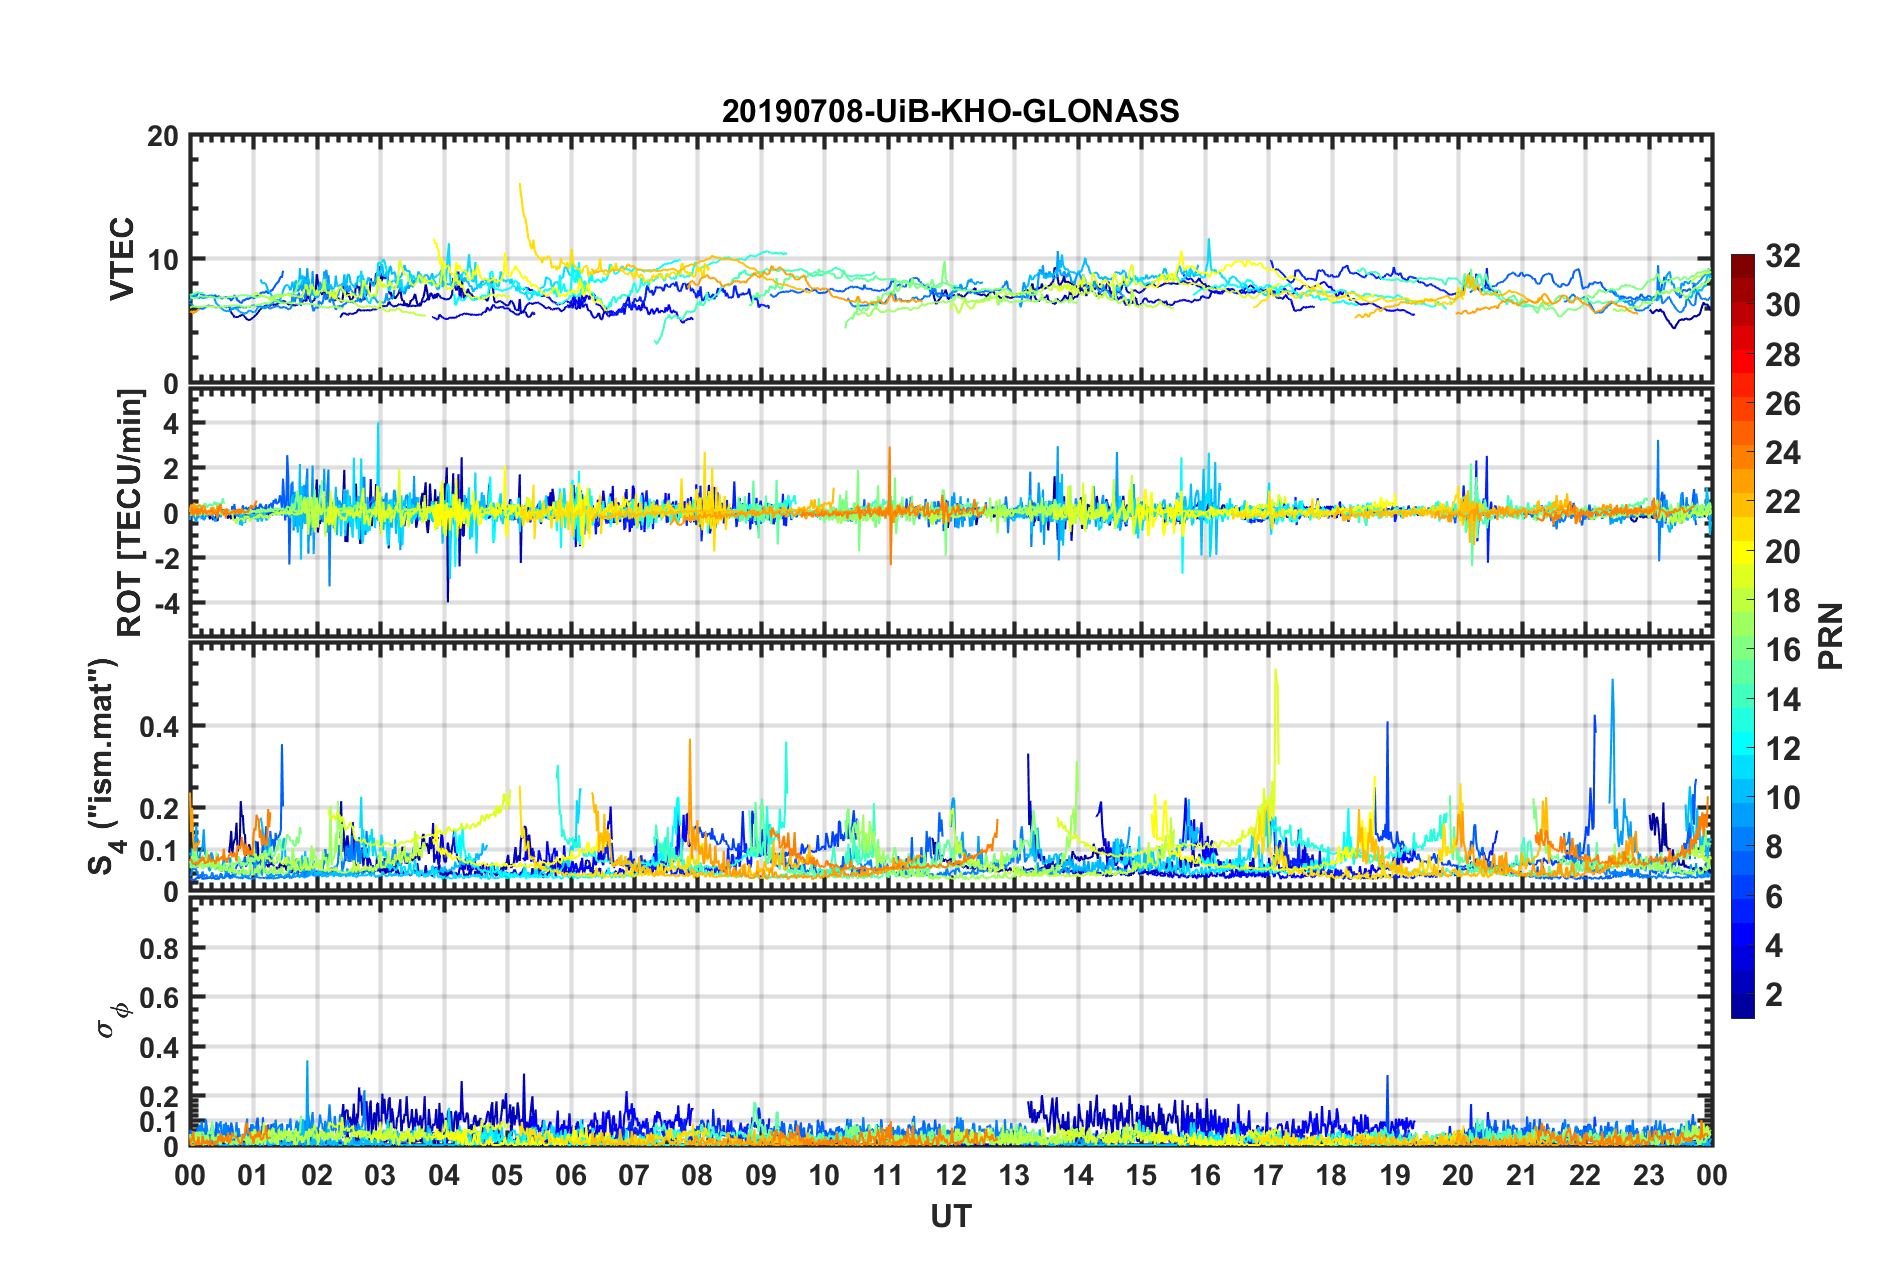Click sigma phi axis tick label 0.6

[159, 998]
